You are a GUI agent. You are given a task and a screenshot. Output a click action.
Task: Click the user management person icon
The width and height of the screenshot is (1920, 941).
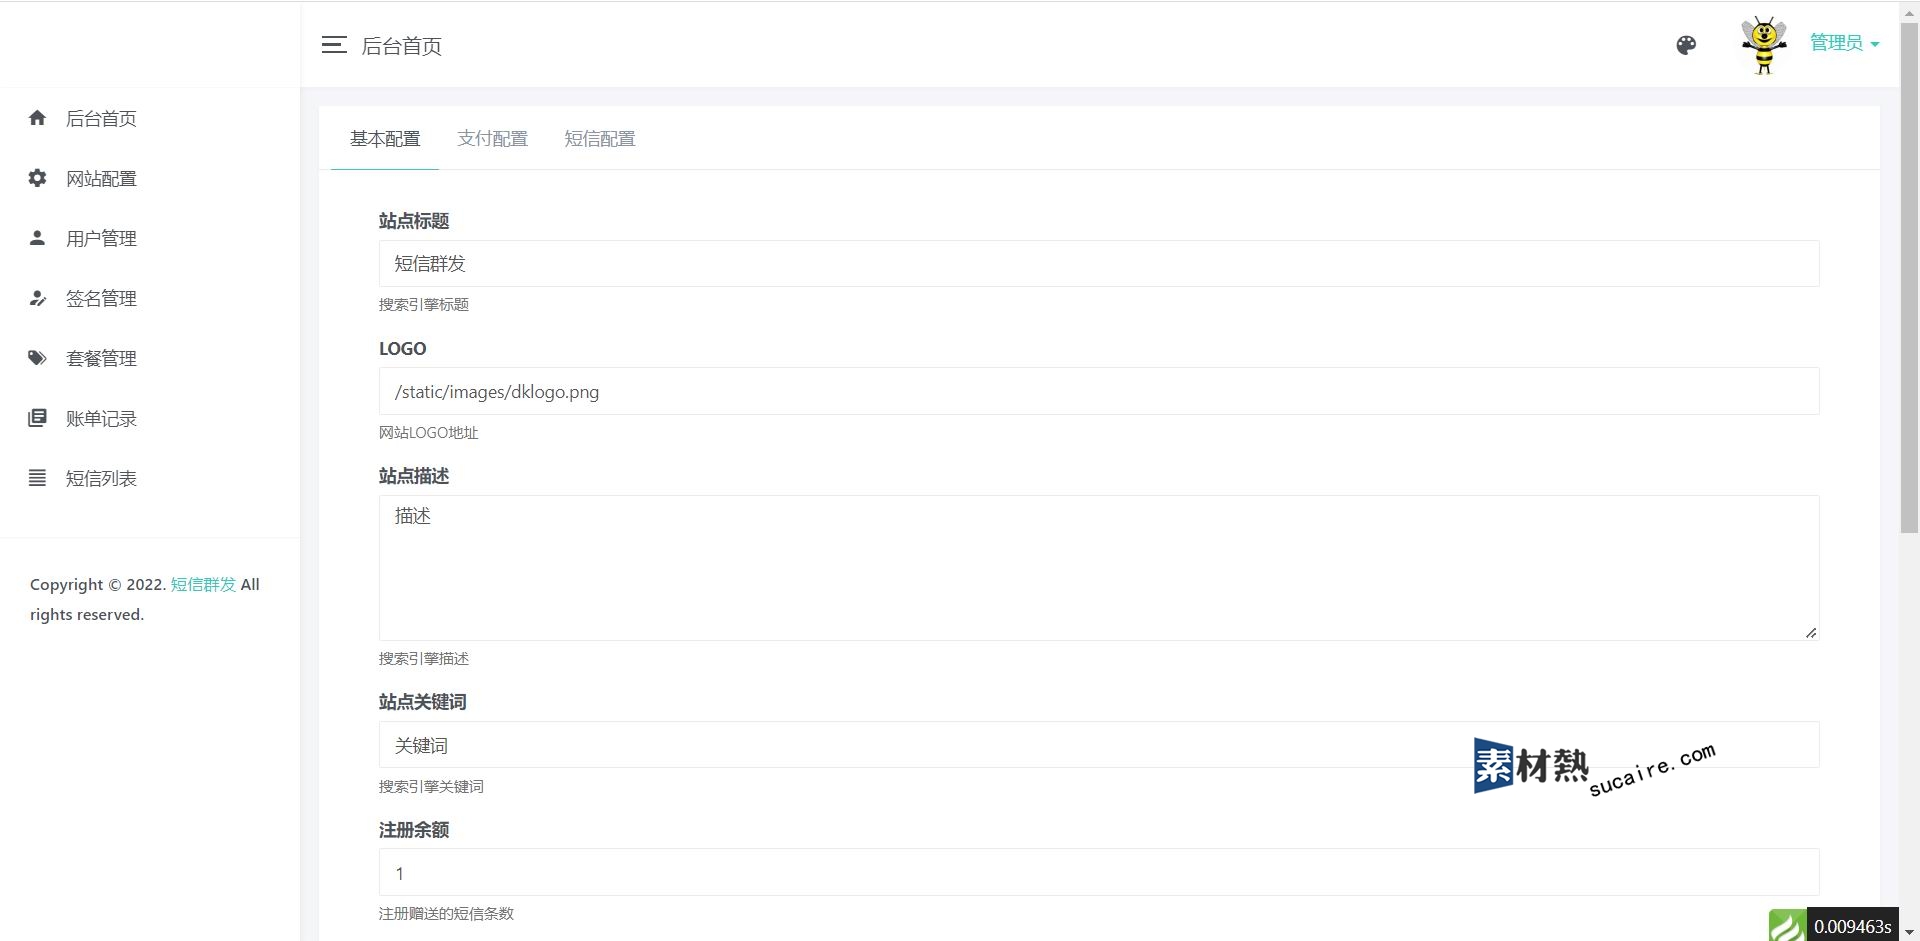[37, 238]
